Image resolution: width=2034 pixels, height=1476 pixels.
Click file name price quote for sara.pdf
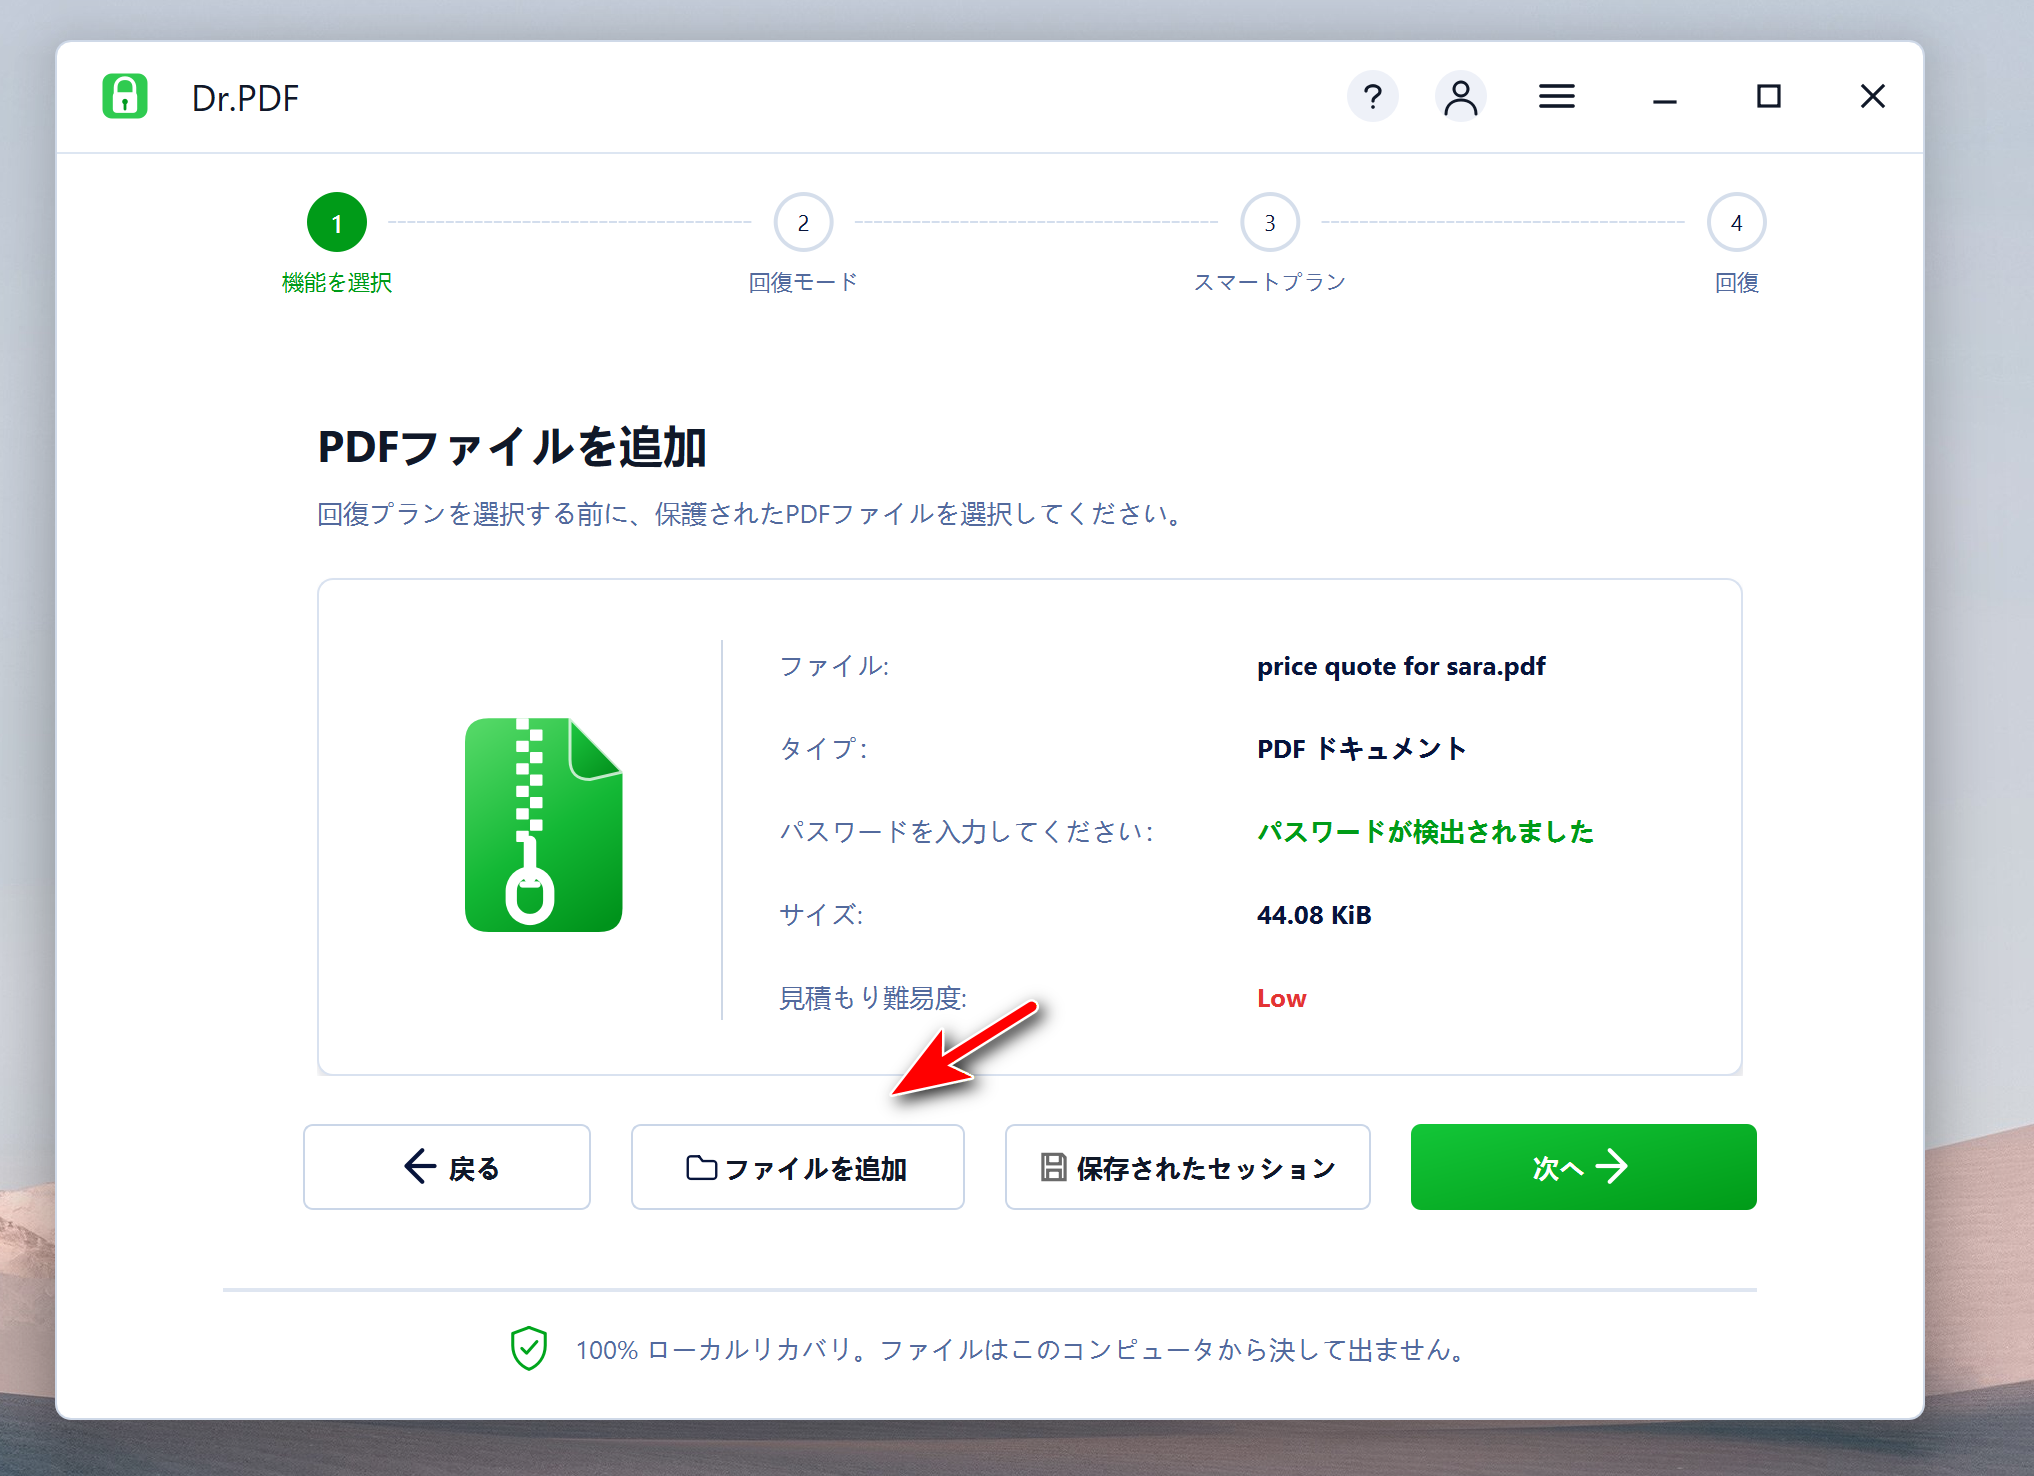1401,666
